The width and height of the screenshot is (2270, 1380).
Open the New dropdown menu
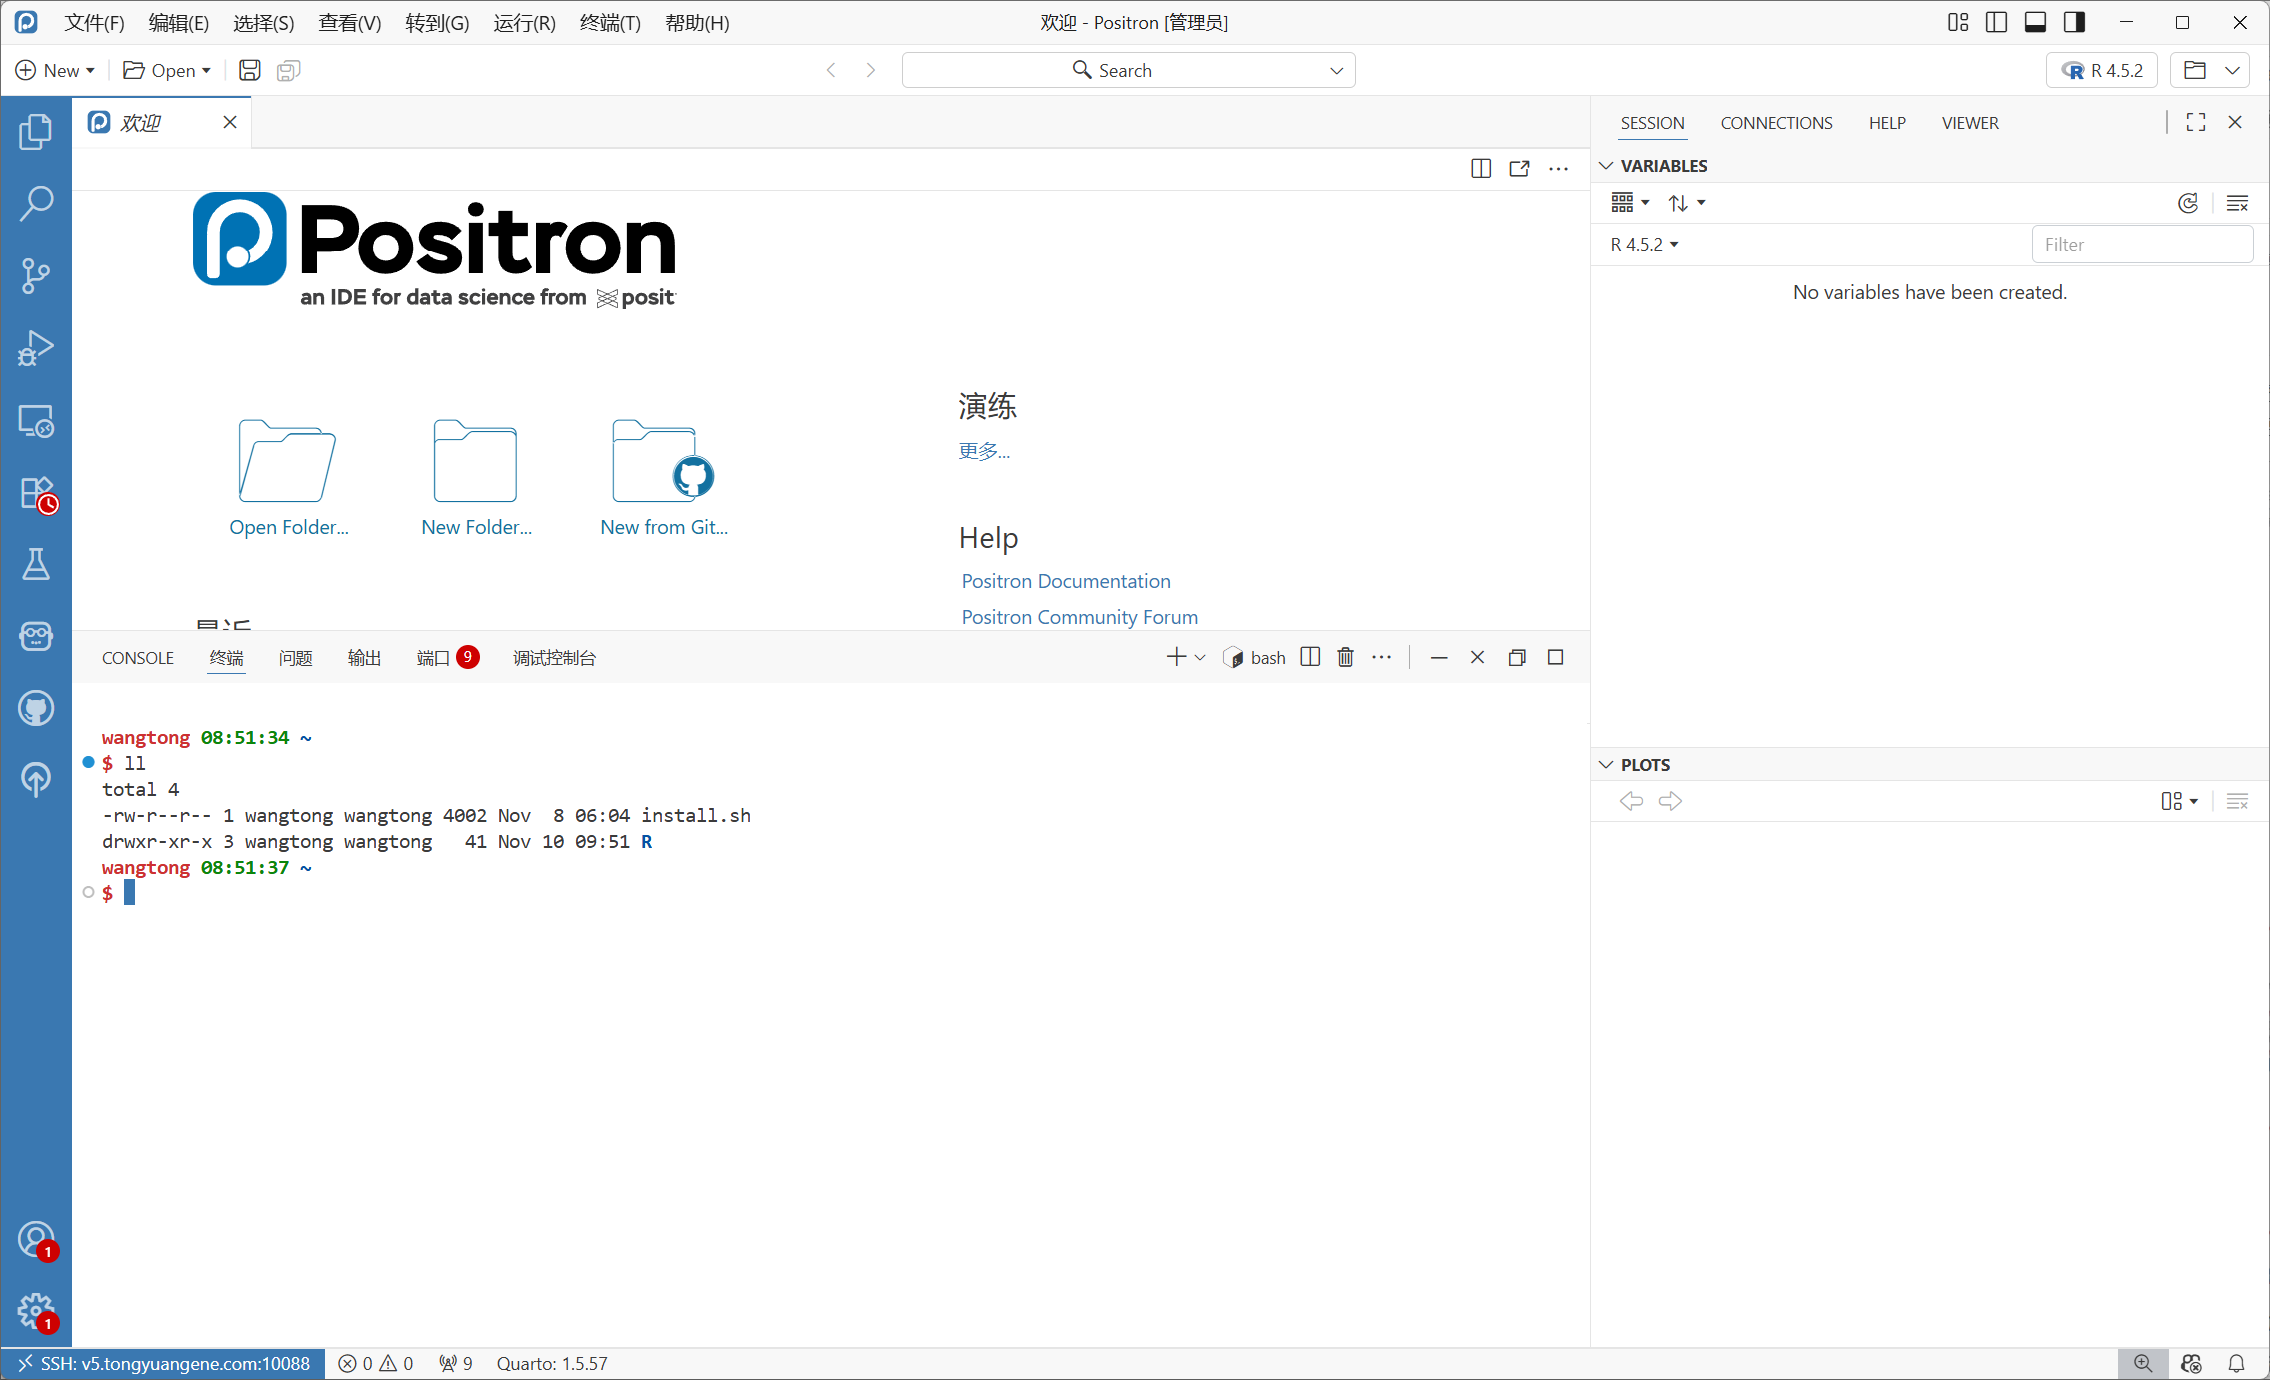click(x=55, y=70)
